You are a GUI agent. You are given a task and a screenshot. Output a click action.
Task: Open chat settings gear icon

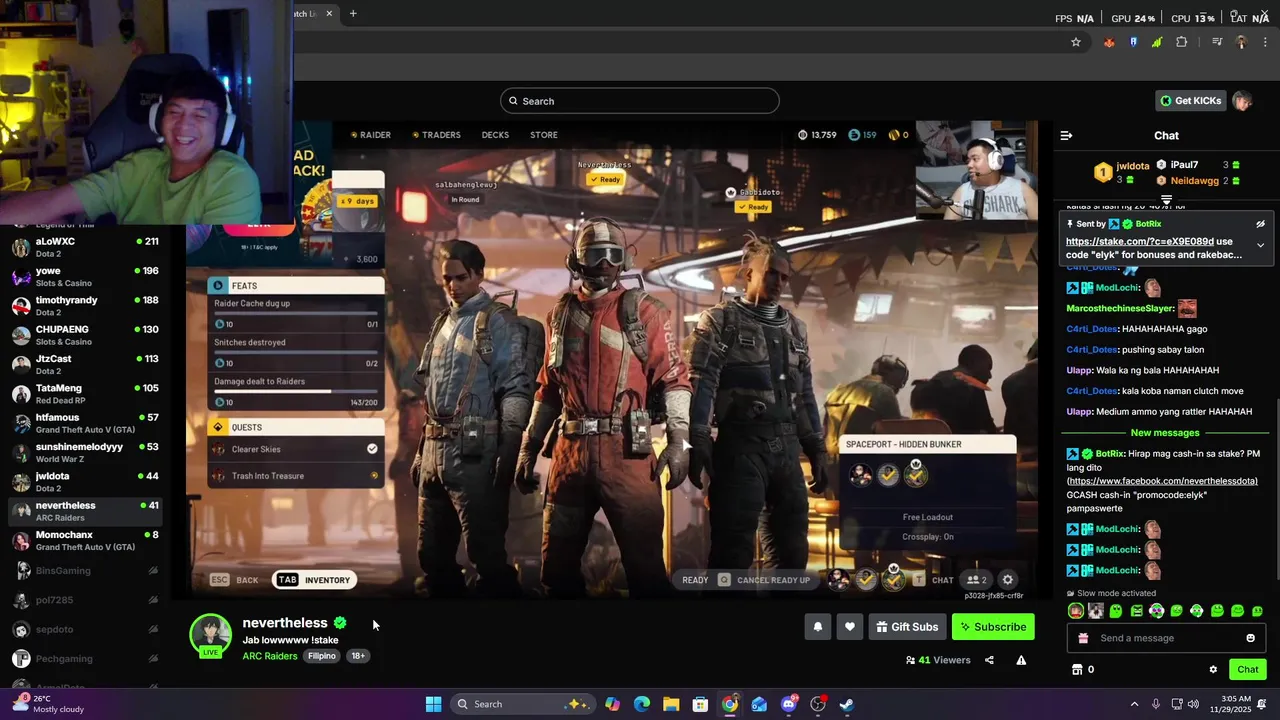[x=1213, y=670]
